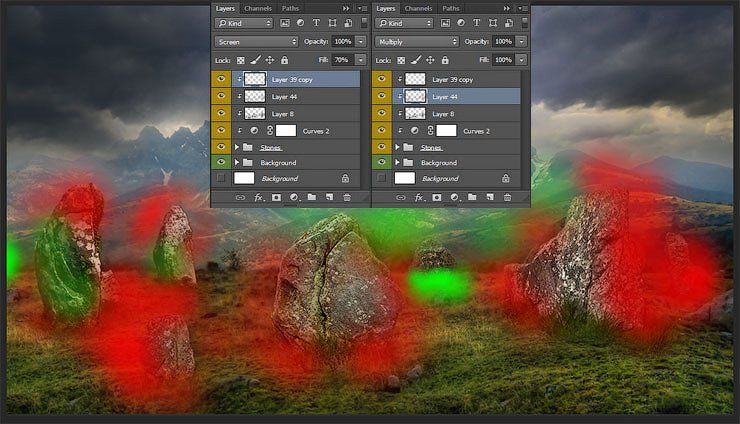Lock transparent pixels in right Layers panel
740x424 pixels.
pyautogui.click(x=401, y=60)
